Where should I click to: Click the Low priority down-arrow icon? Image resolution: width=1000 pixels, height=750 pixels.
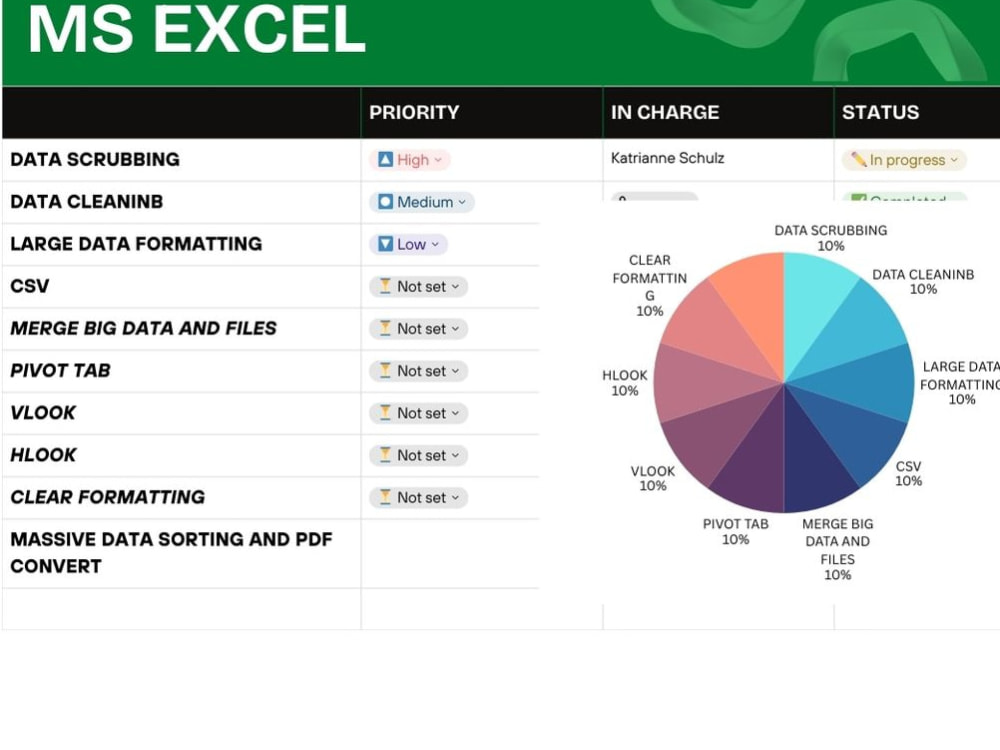click(385, 244)
